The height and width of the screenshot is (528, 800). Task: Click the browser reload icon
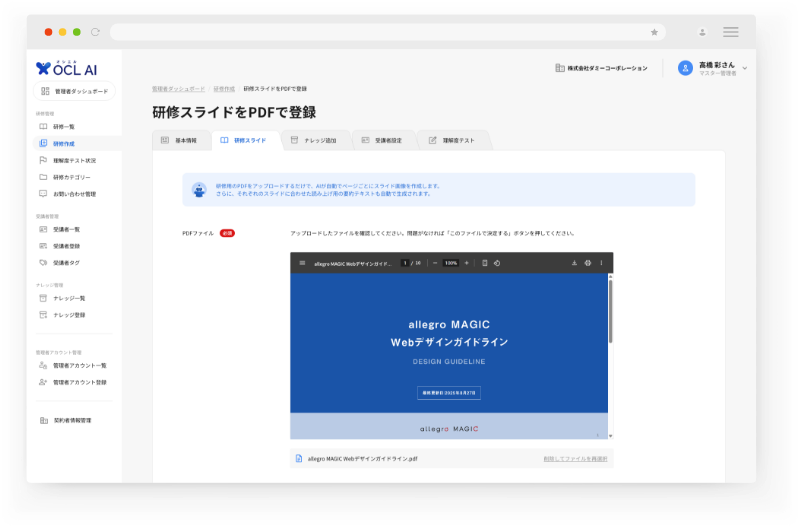click(96, 32)
